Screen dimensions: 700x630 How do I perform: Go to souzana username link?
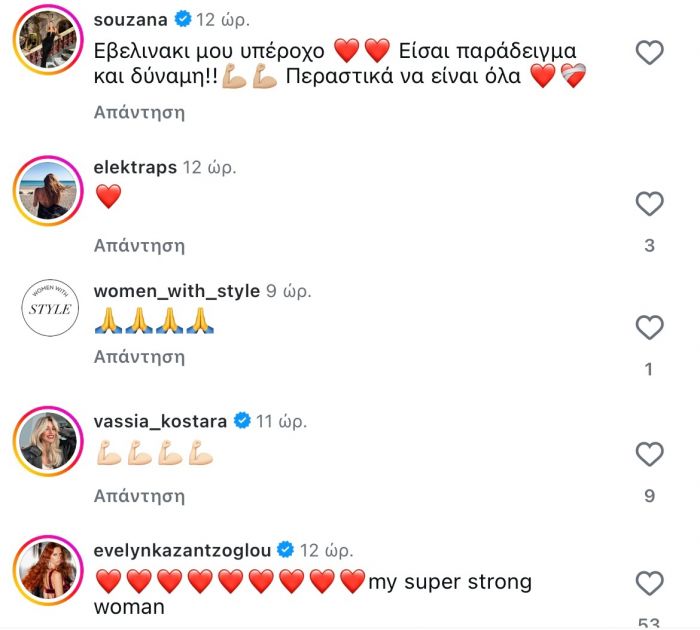click(x=129, y=19)
